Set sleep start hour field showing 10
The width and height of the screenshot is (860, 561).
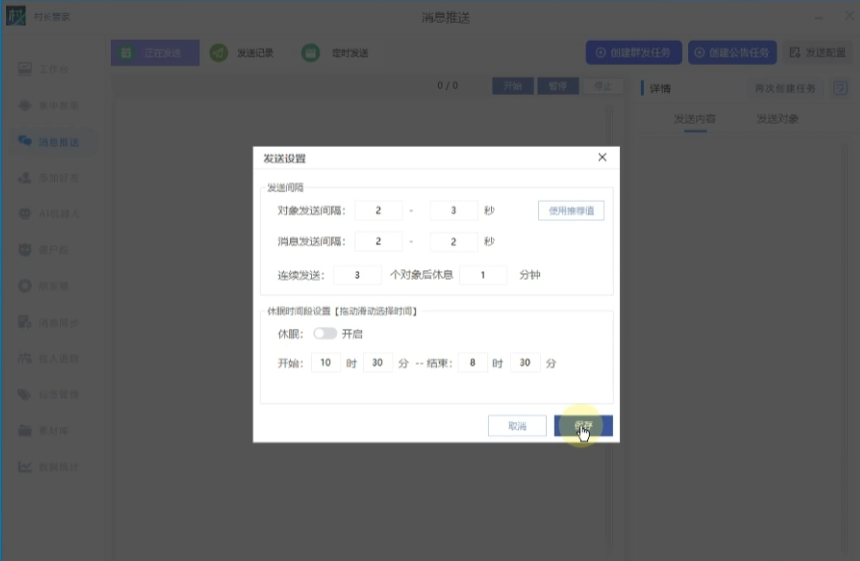(326, 362)
